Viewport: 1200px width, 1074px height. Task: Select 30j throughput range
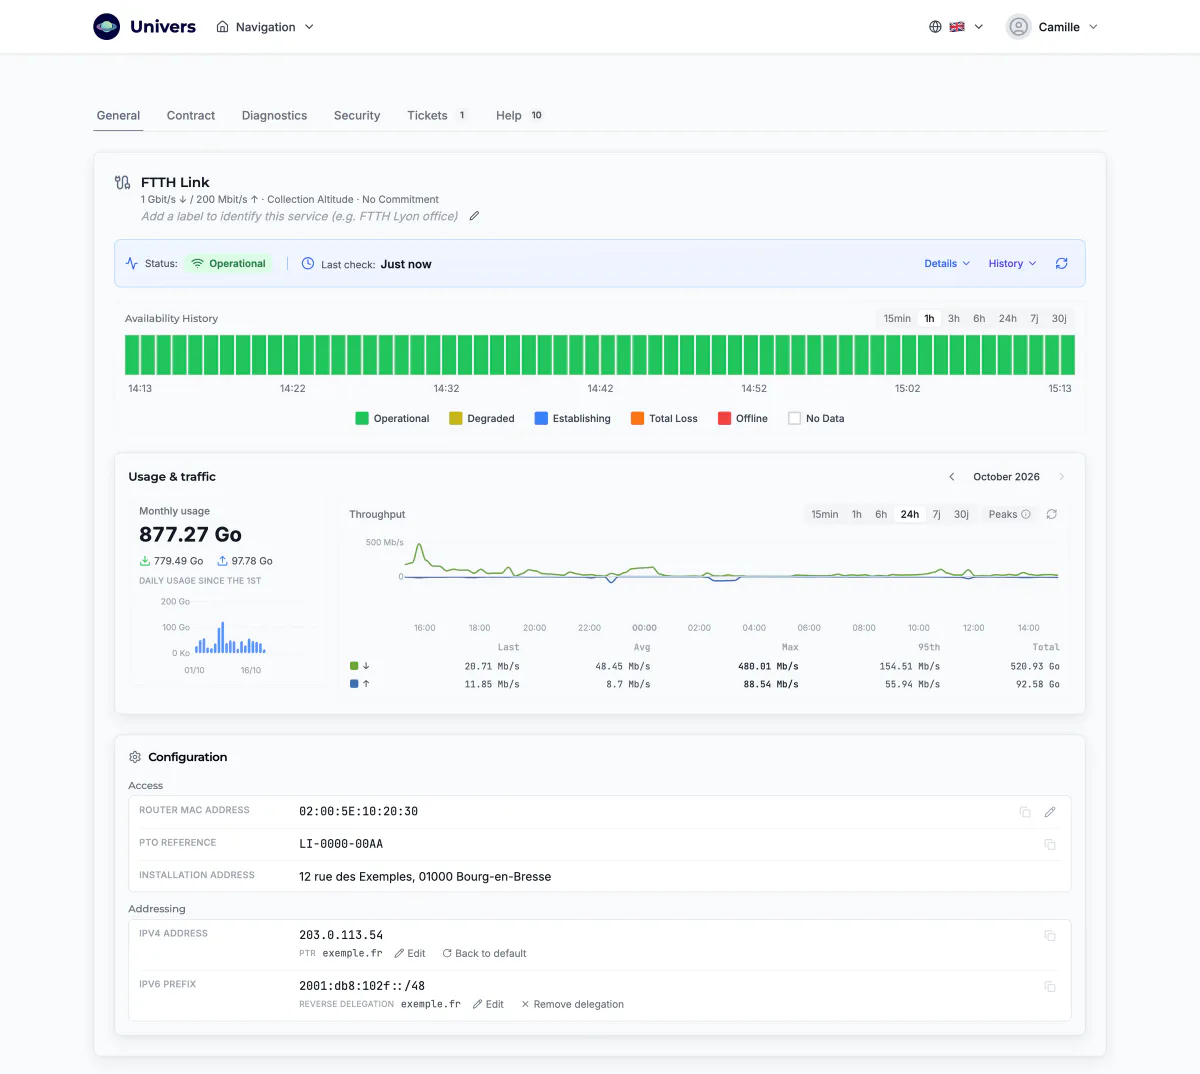(x=961, y=515)
